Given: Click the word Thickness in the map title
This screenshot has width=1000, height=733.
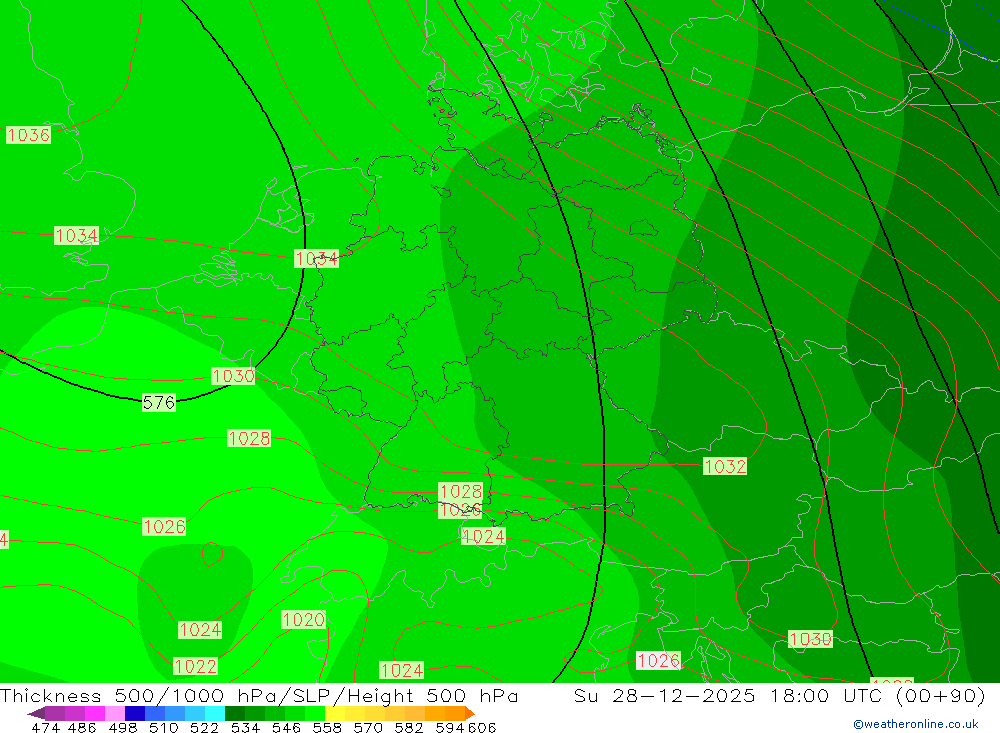Looking at the screenshot, I should coord(50,695).
